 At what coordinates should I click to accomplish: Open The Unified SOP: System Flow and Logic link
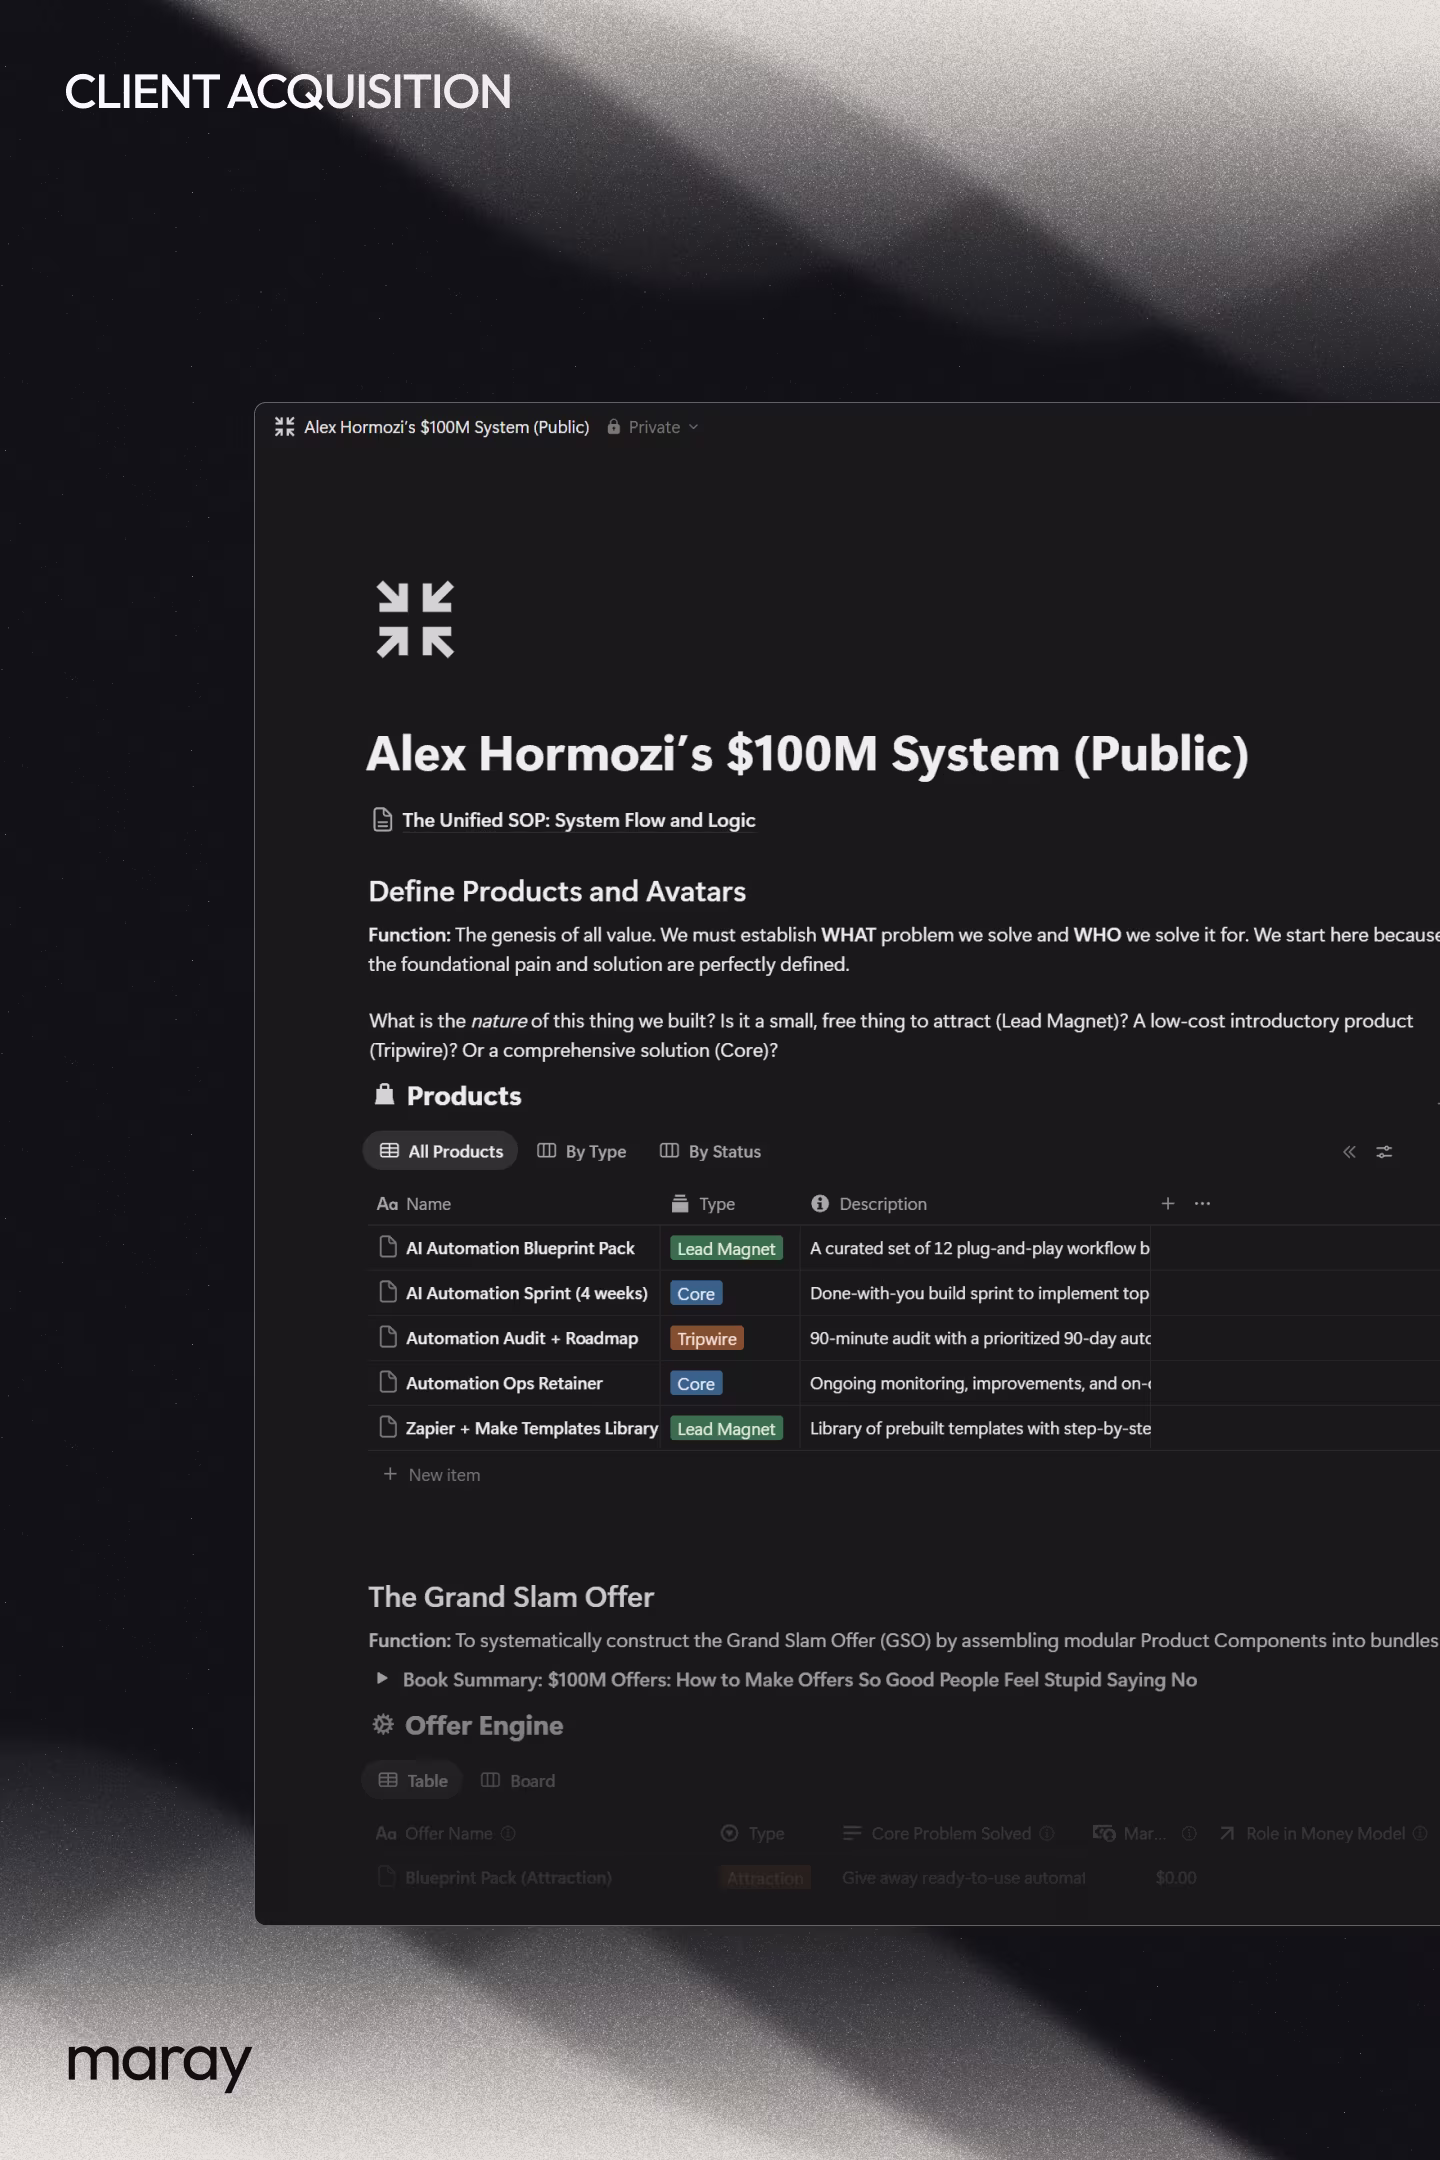click(x=578, y=820)
